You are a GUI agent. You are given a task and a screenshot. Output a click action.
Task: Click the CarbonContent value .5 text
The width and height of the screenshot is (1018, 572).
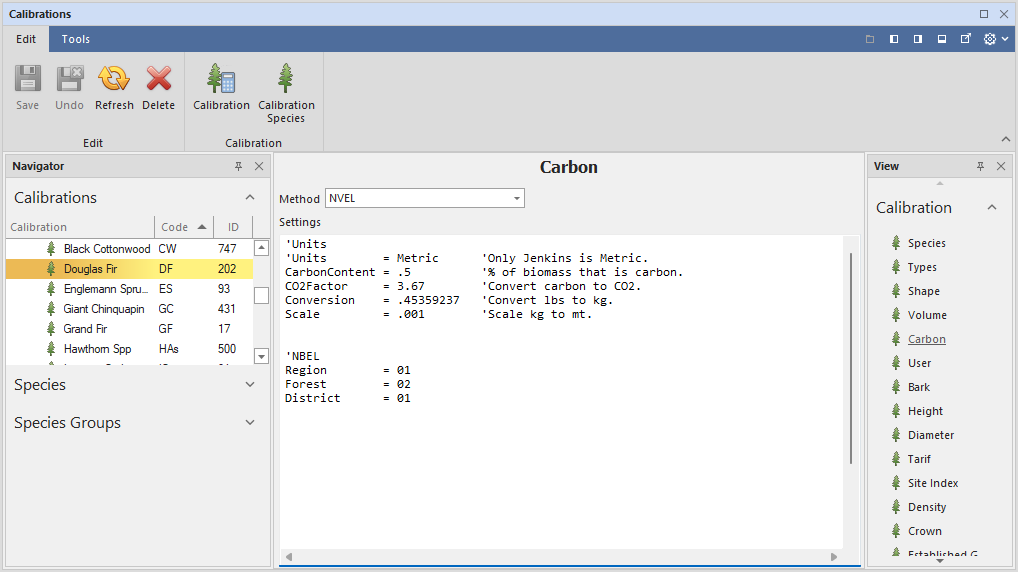[x=404, y=272]
